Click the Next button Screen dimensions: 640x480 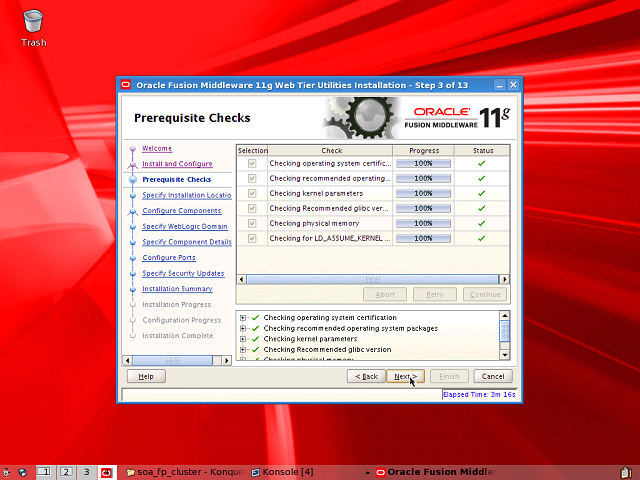click(x=405, y=376)
